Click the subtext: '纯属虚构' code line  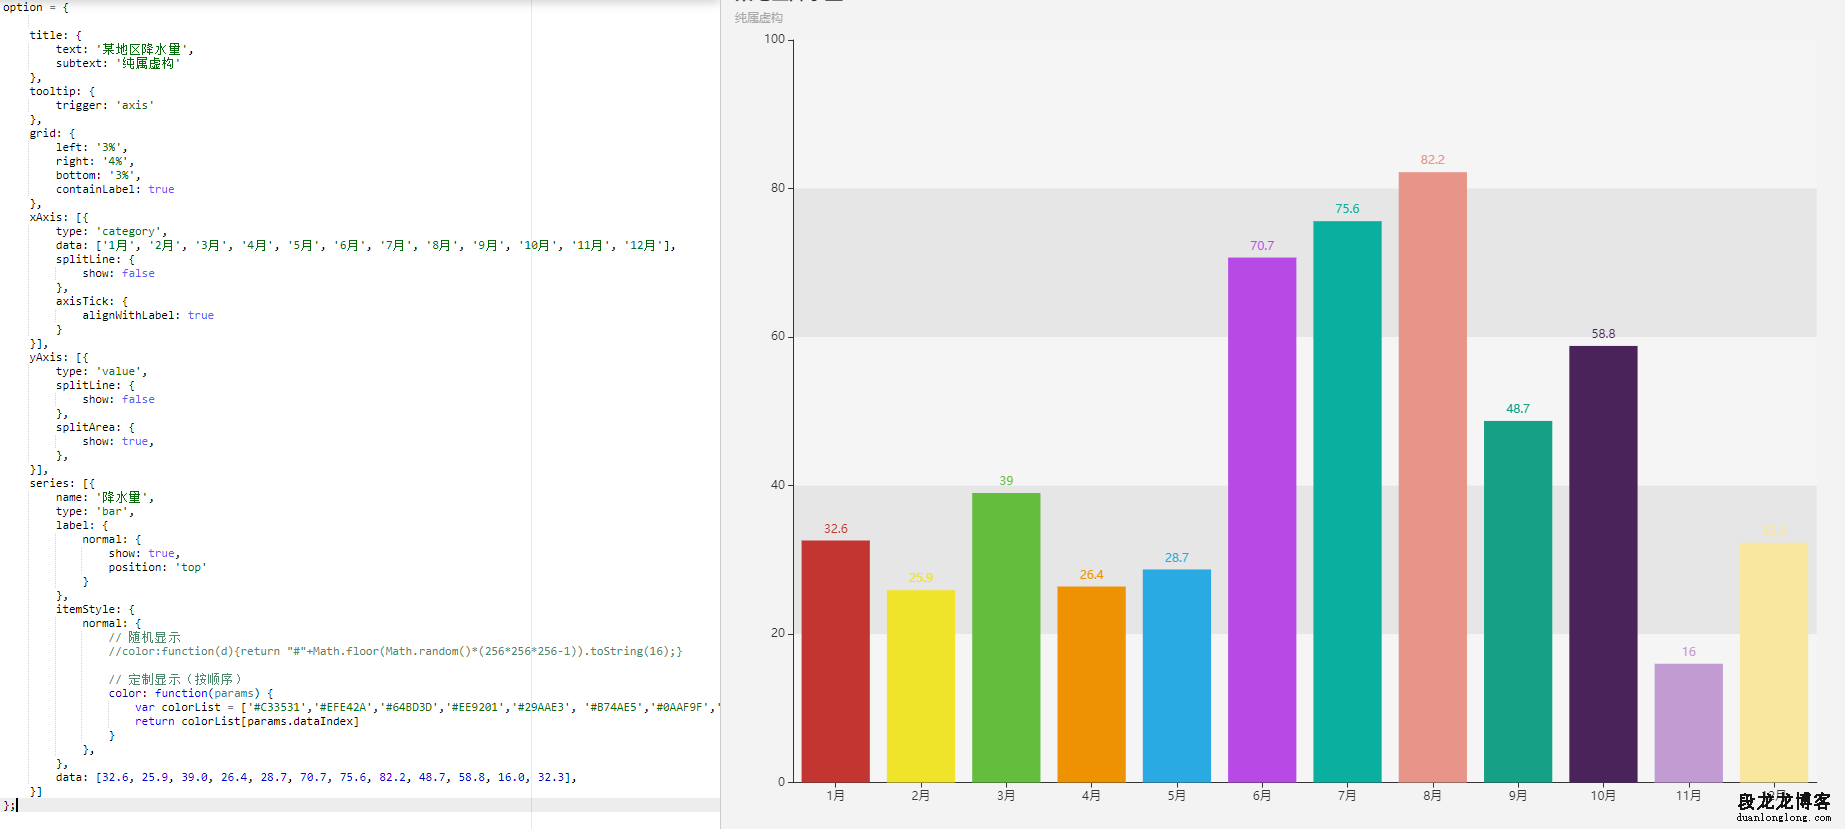coord(118,63)
